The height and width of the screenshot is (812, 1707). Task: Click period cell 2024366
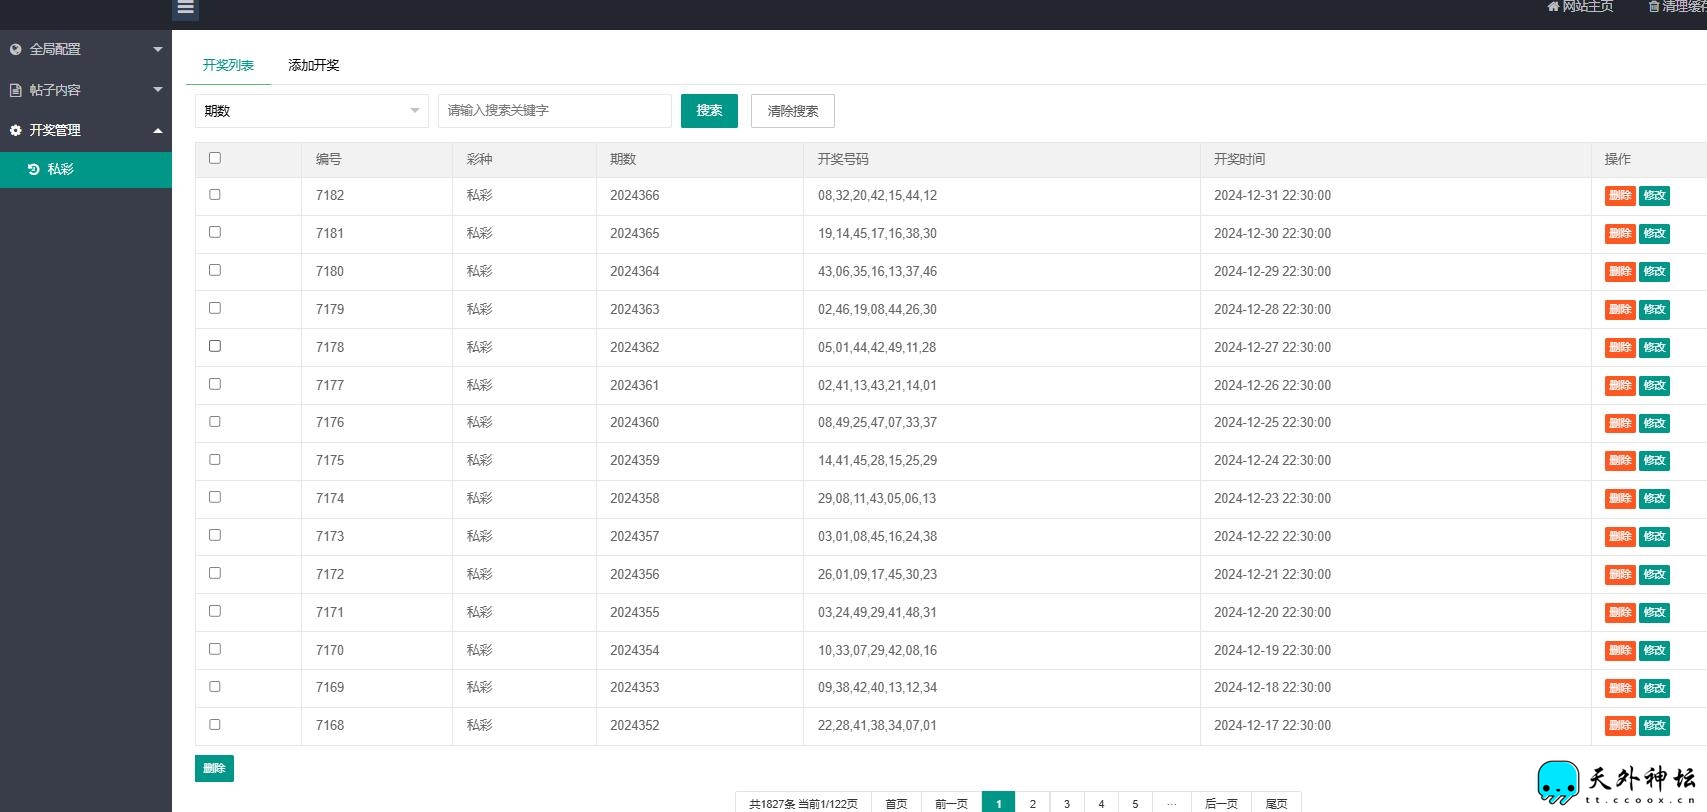point(635,196)
